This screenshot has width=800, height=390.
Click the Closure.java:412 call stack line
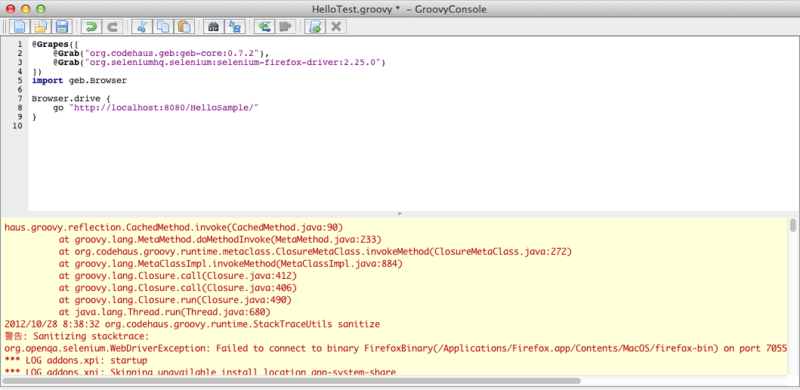pos(178,276)
